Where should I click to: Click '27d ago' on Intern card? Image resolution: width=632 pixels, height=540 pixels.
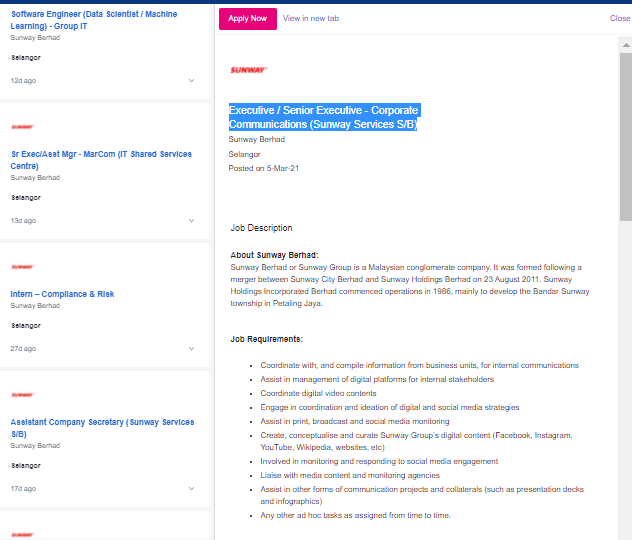[23, 349]
